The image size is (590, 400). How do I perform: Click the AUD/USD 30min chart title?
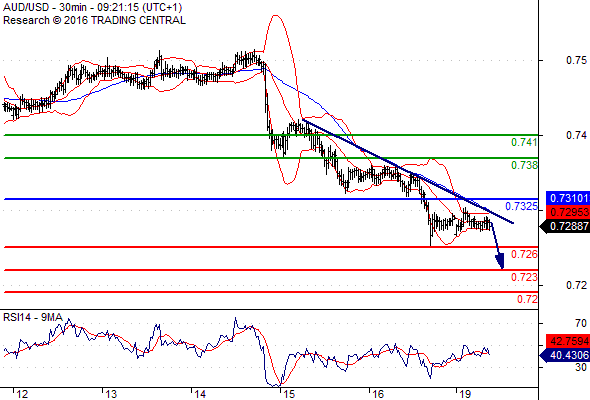click(x=92, y=7)
